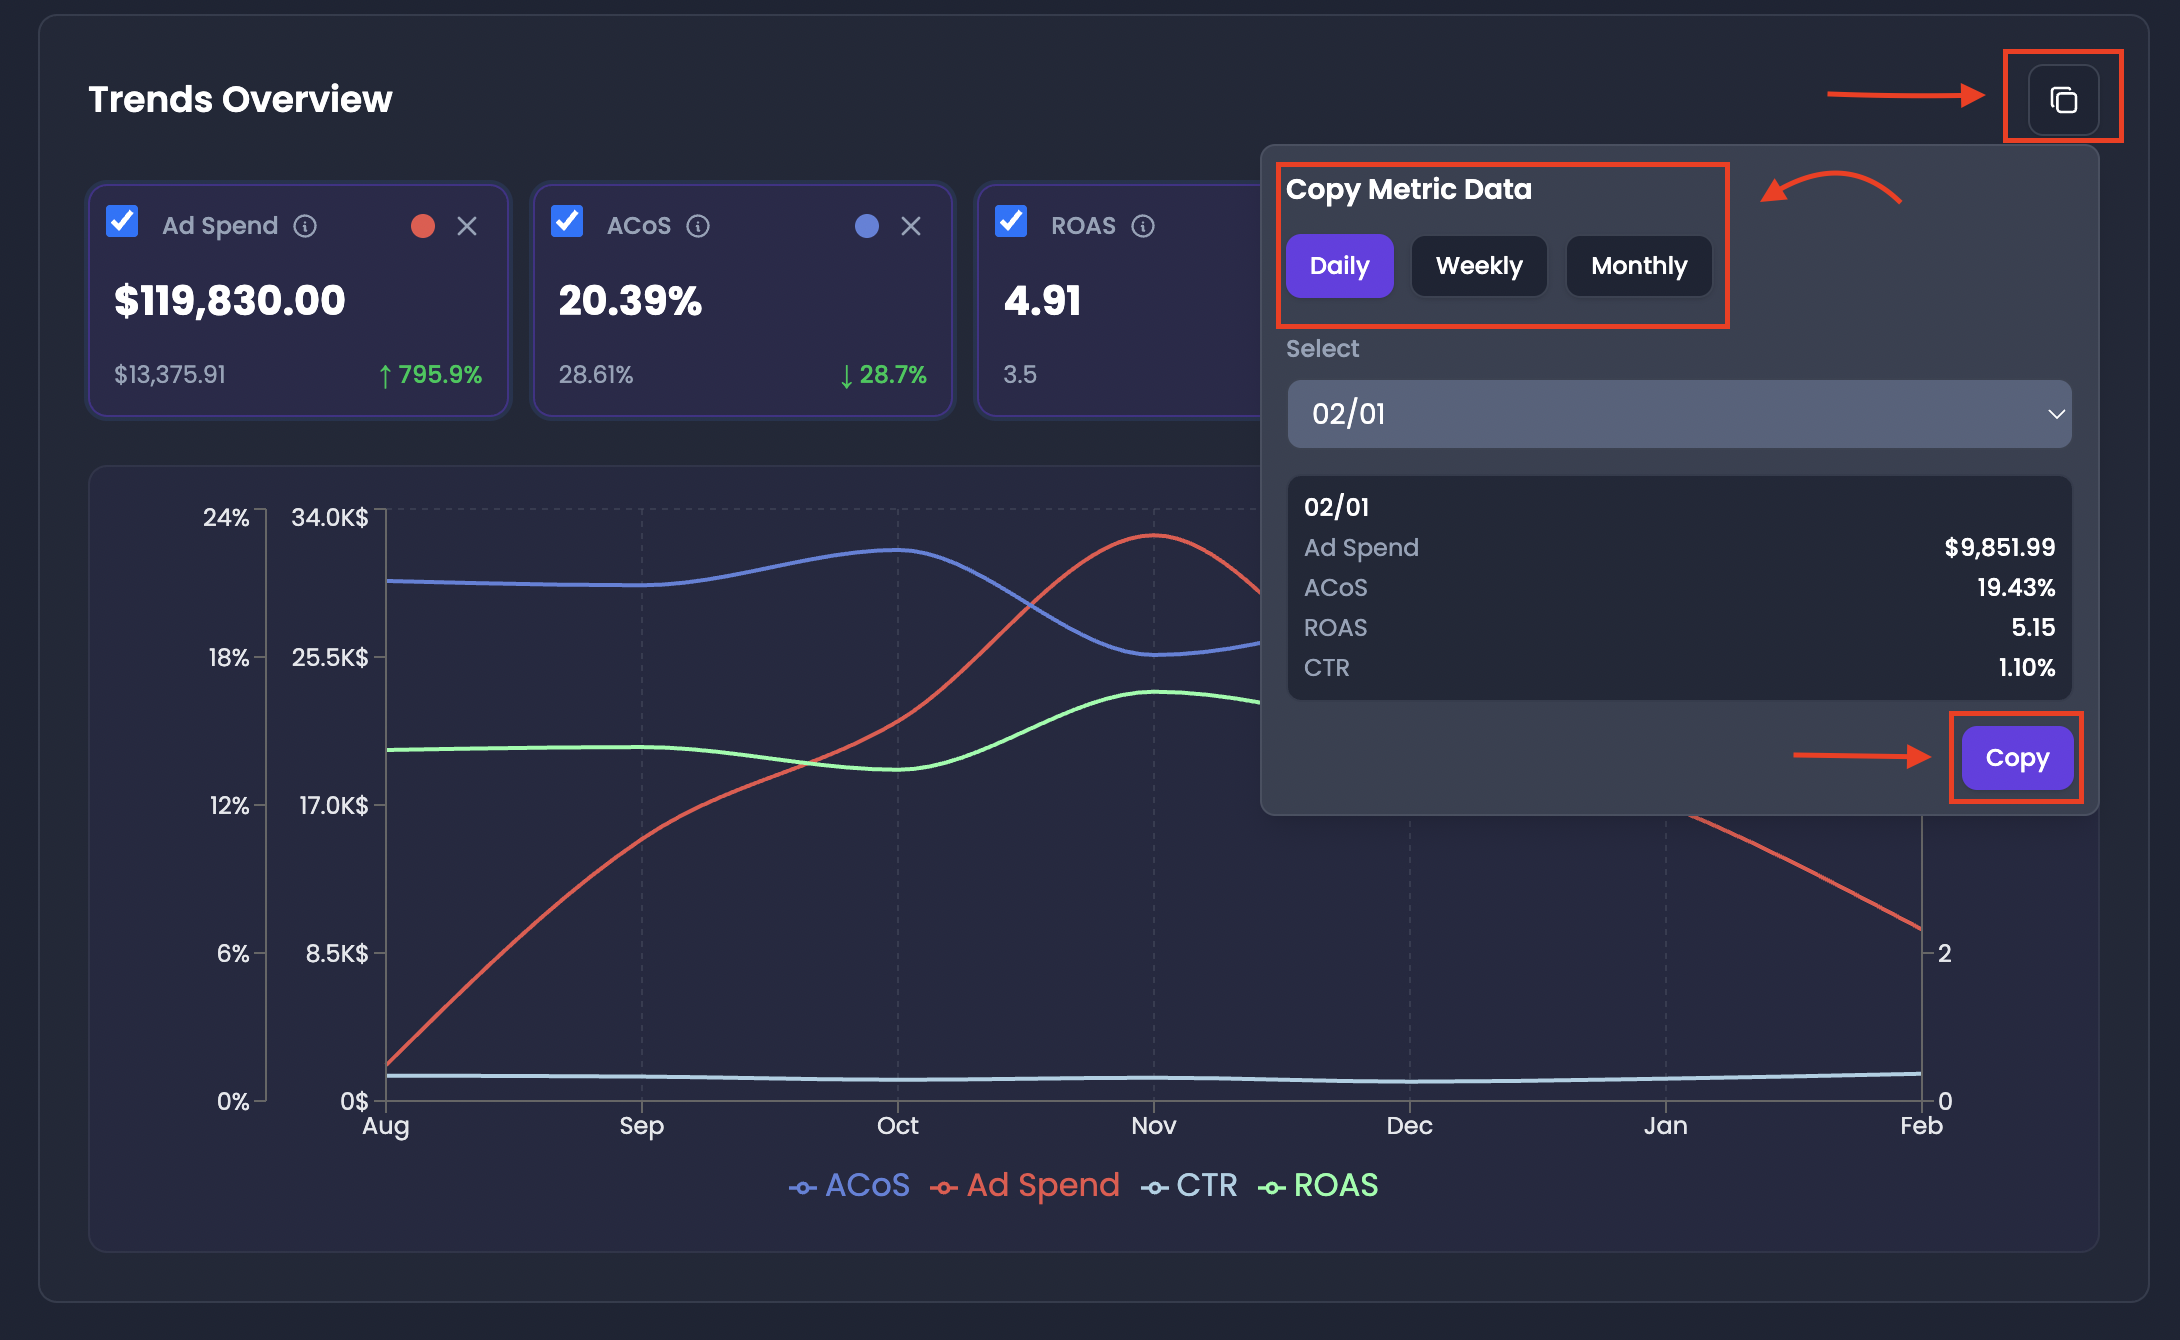The image size is (2180, 1340).
Task: Uncheck the ACoS checkbox
Action: (x=567, y=221)
